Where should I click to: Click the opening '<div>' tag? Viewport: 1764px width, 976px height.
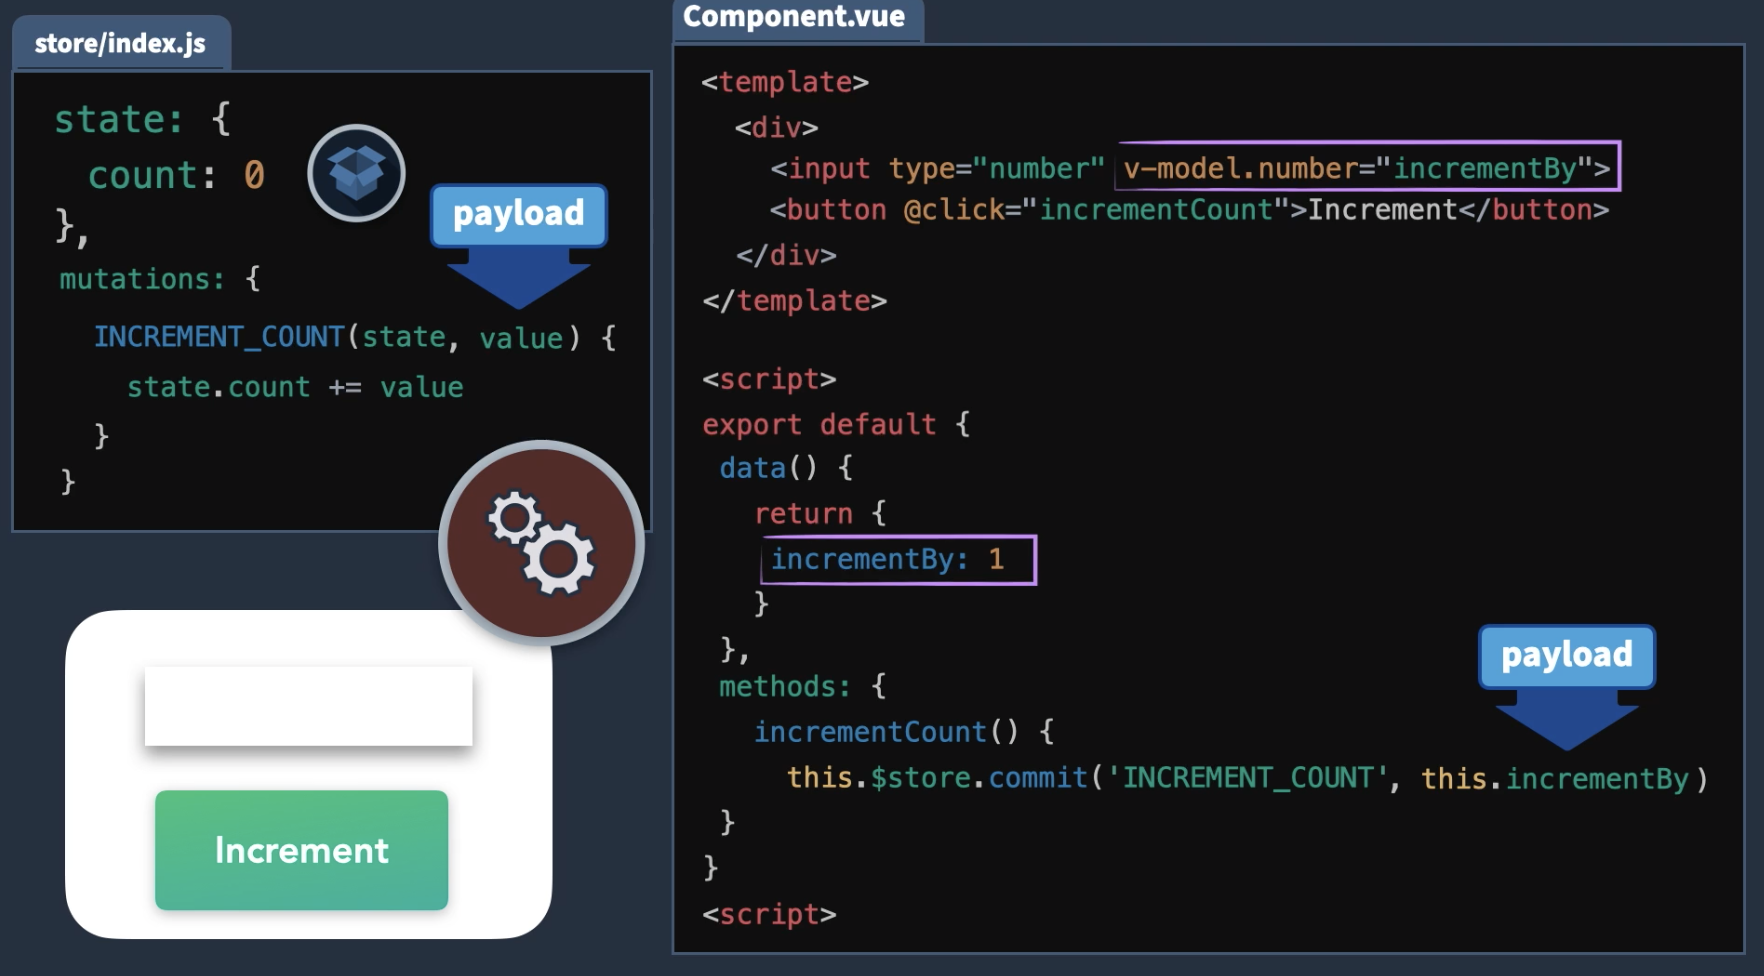click(x=776, y=128)
